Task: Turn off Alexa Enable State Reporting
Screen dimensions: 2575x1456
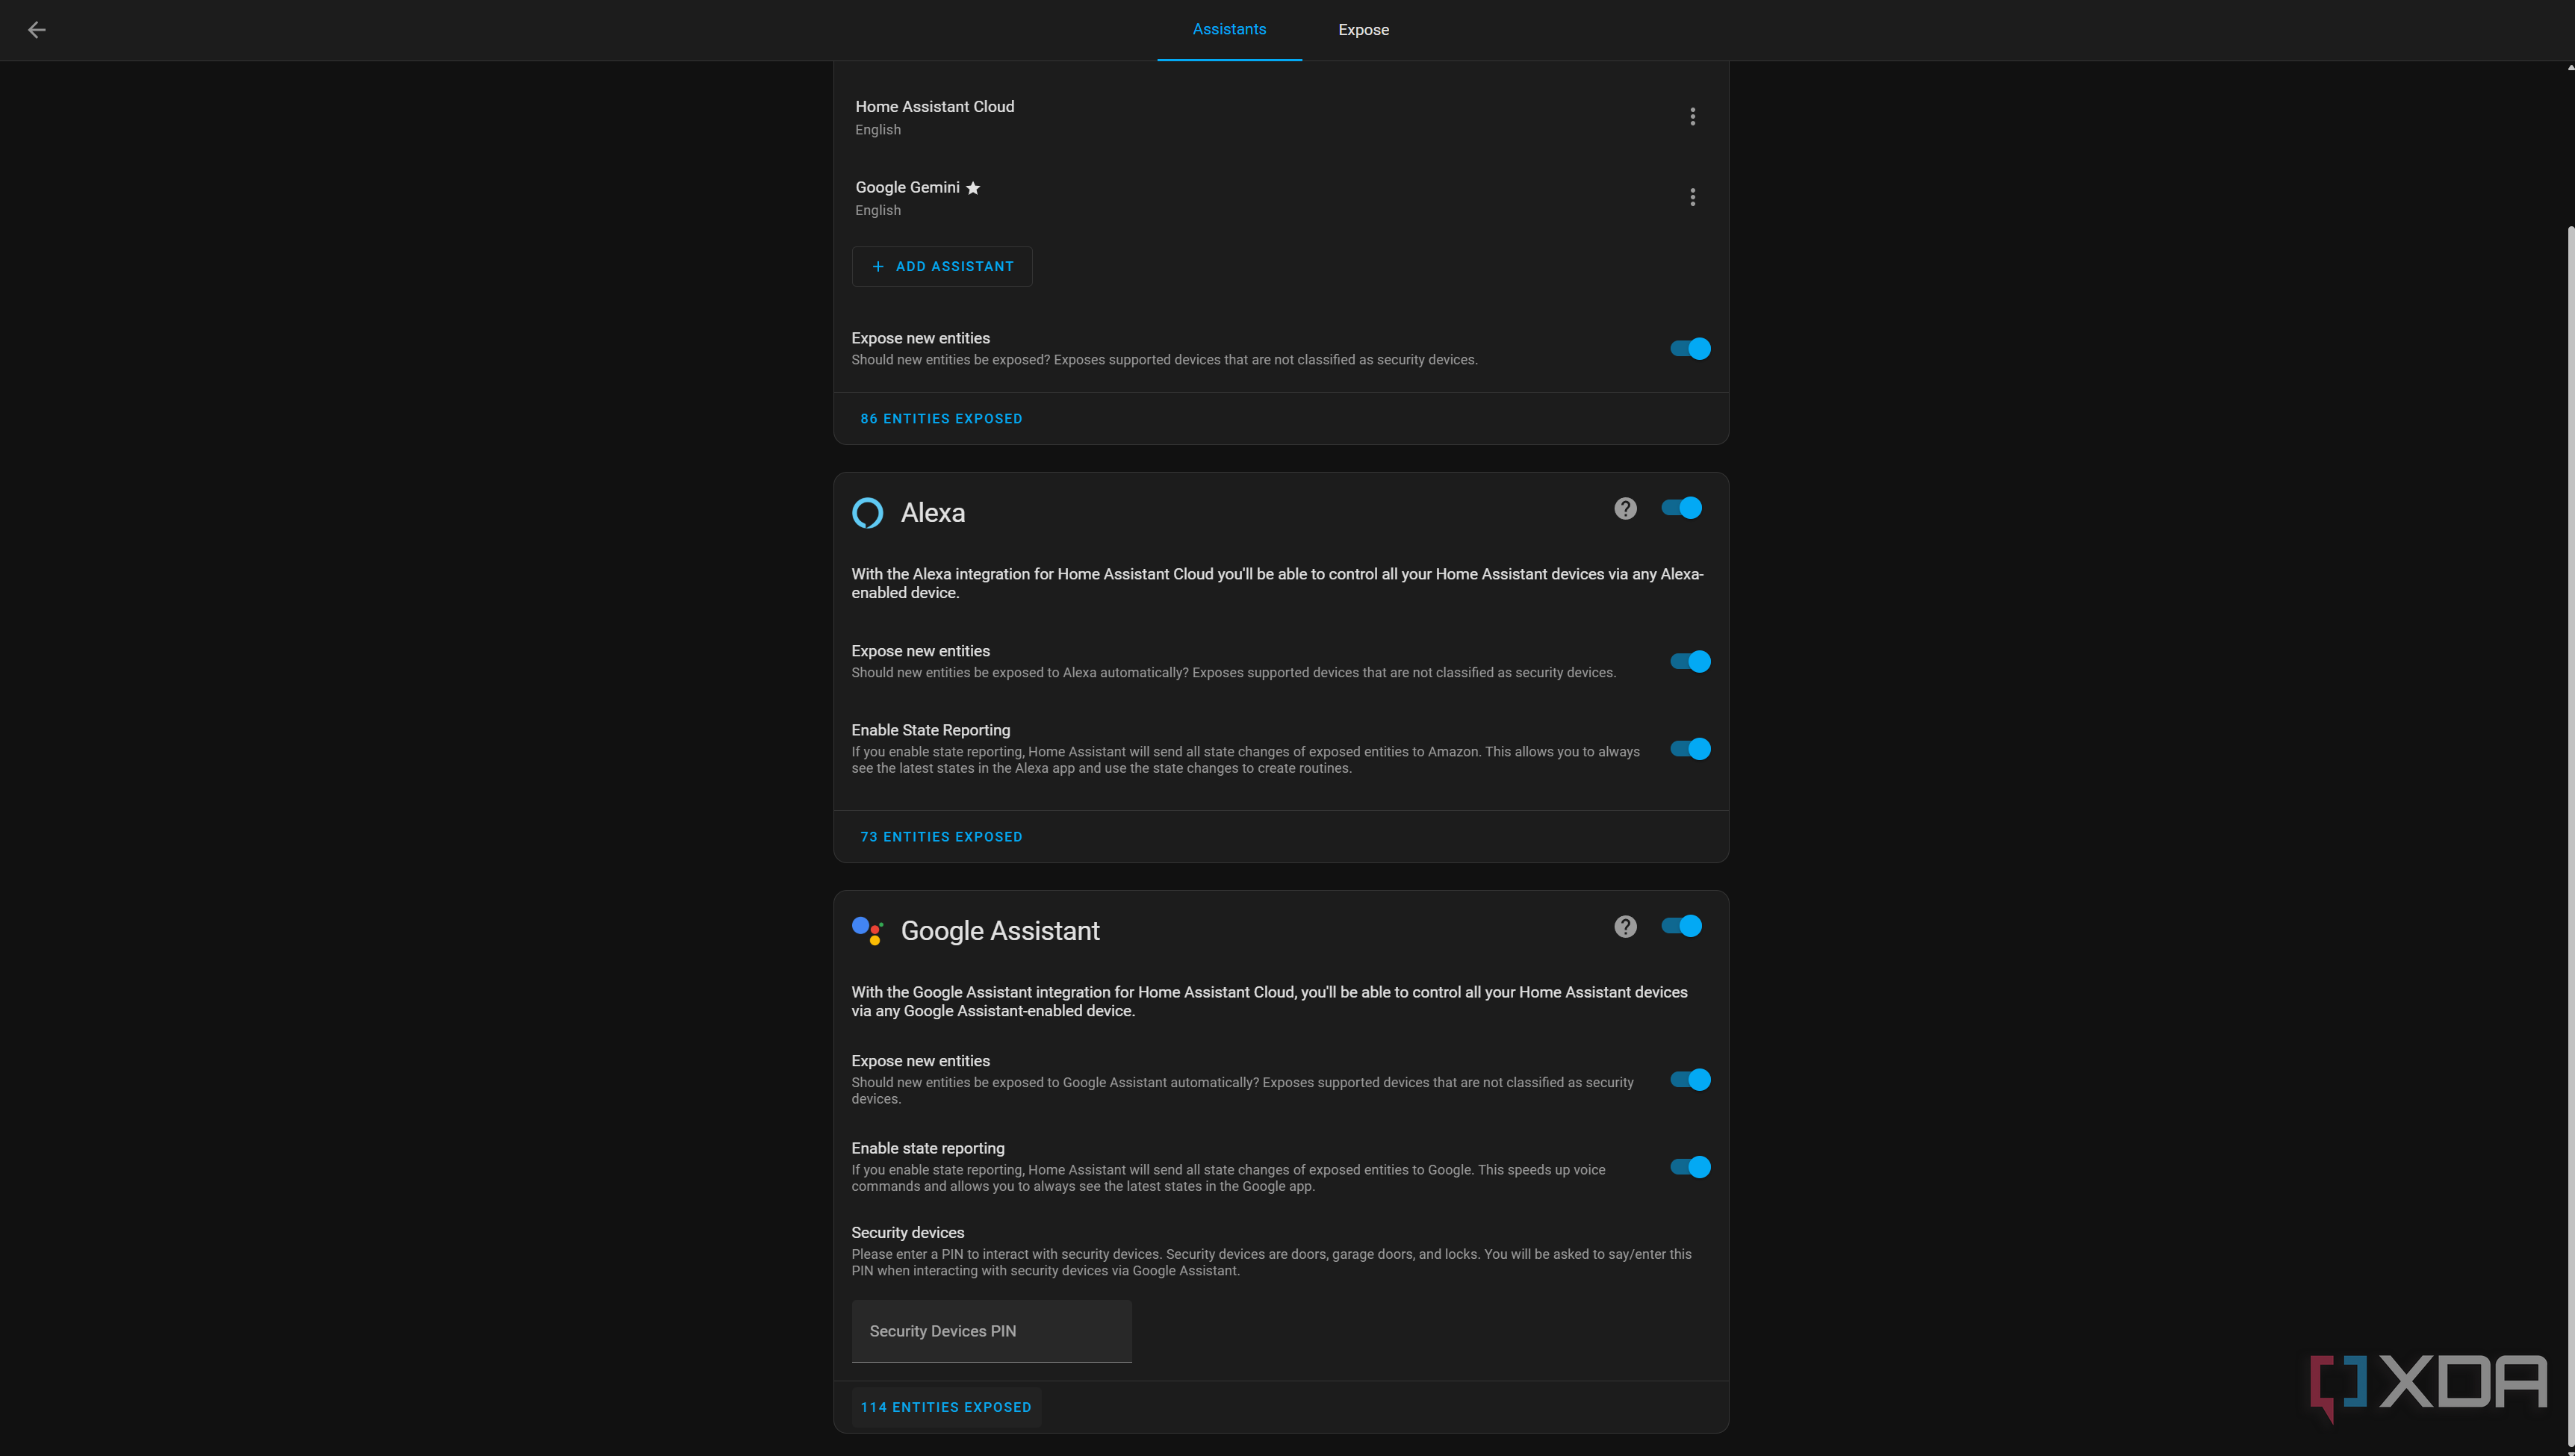Action: pyautogui.click(x=1690, y=749)
